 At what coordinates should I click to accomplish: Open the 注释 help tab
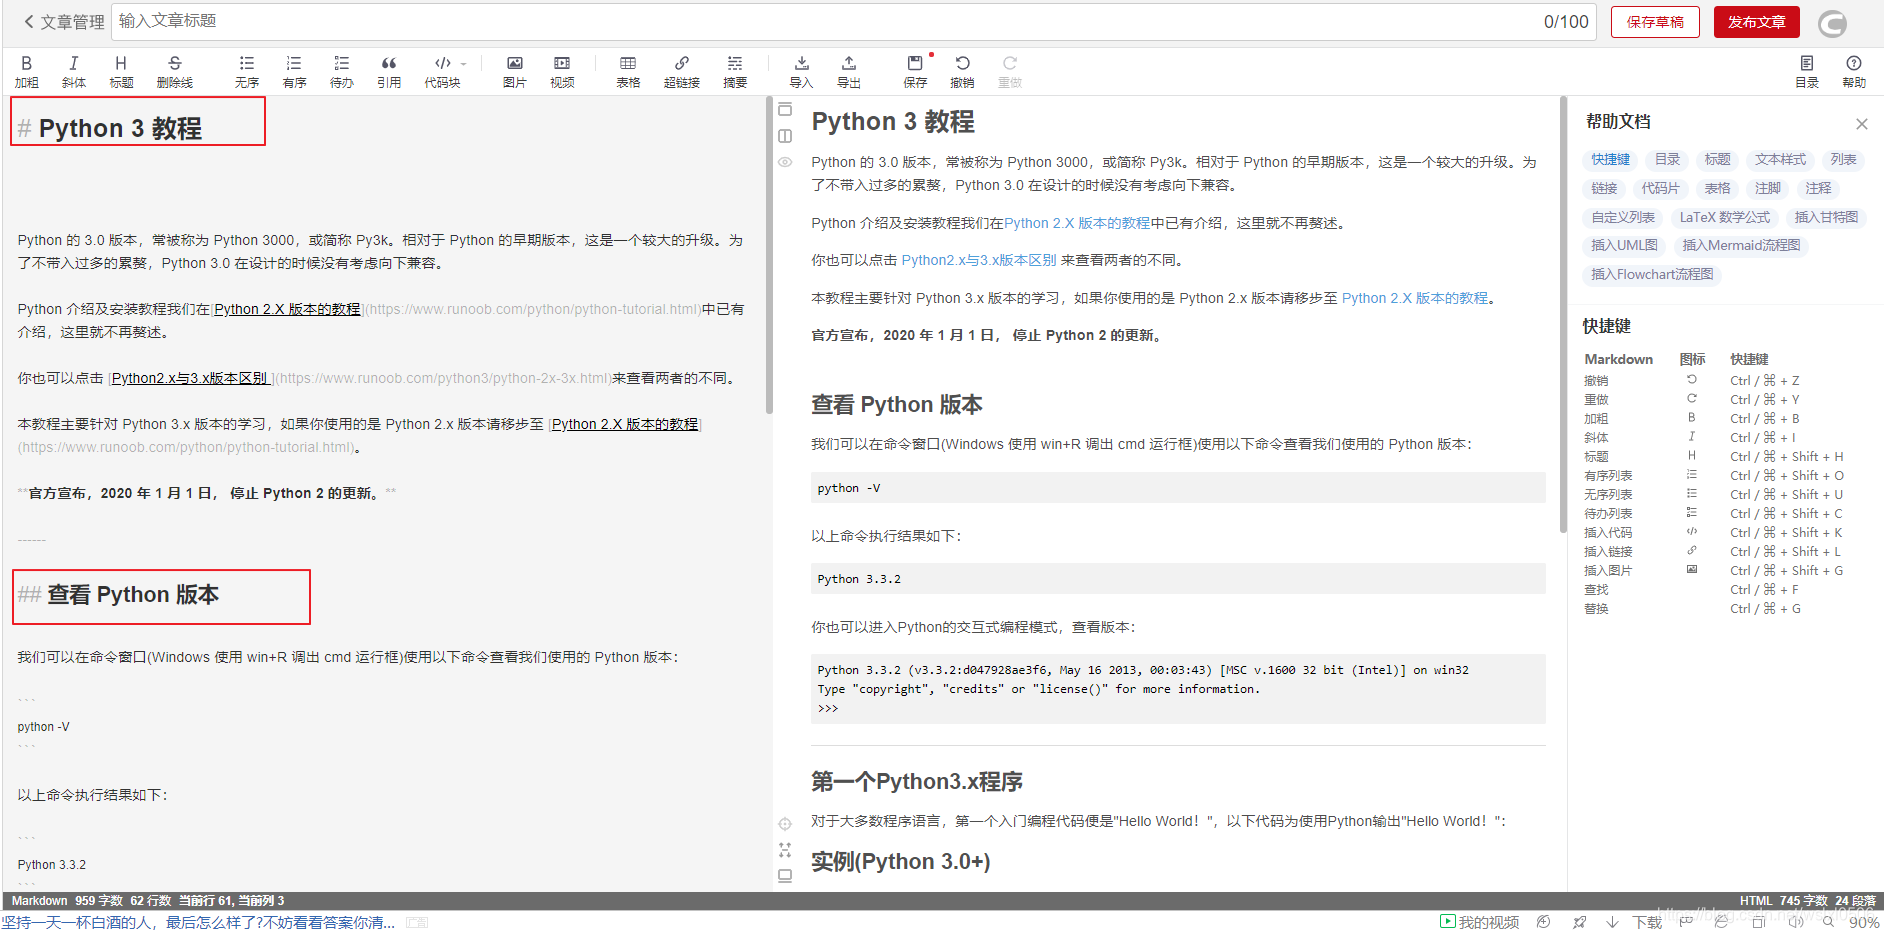[1818, 188]
